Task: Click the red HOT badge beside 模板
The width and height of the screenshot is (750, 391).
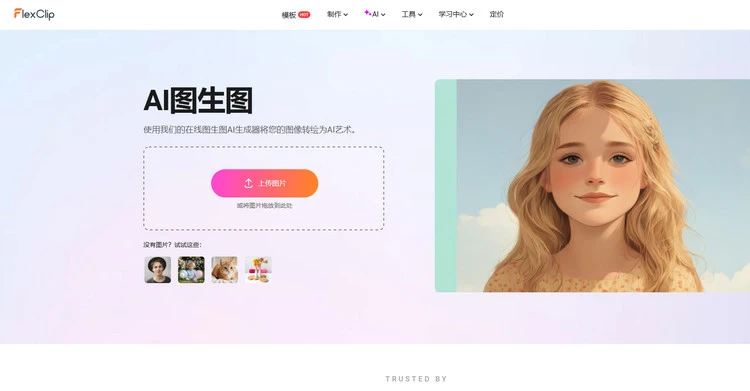Action: click(x=304, y=15)
